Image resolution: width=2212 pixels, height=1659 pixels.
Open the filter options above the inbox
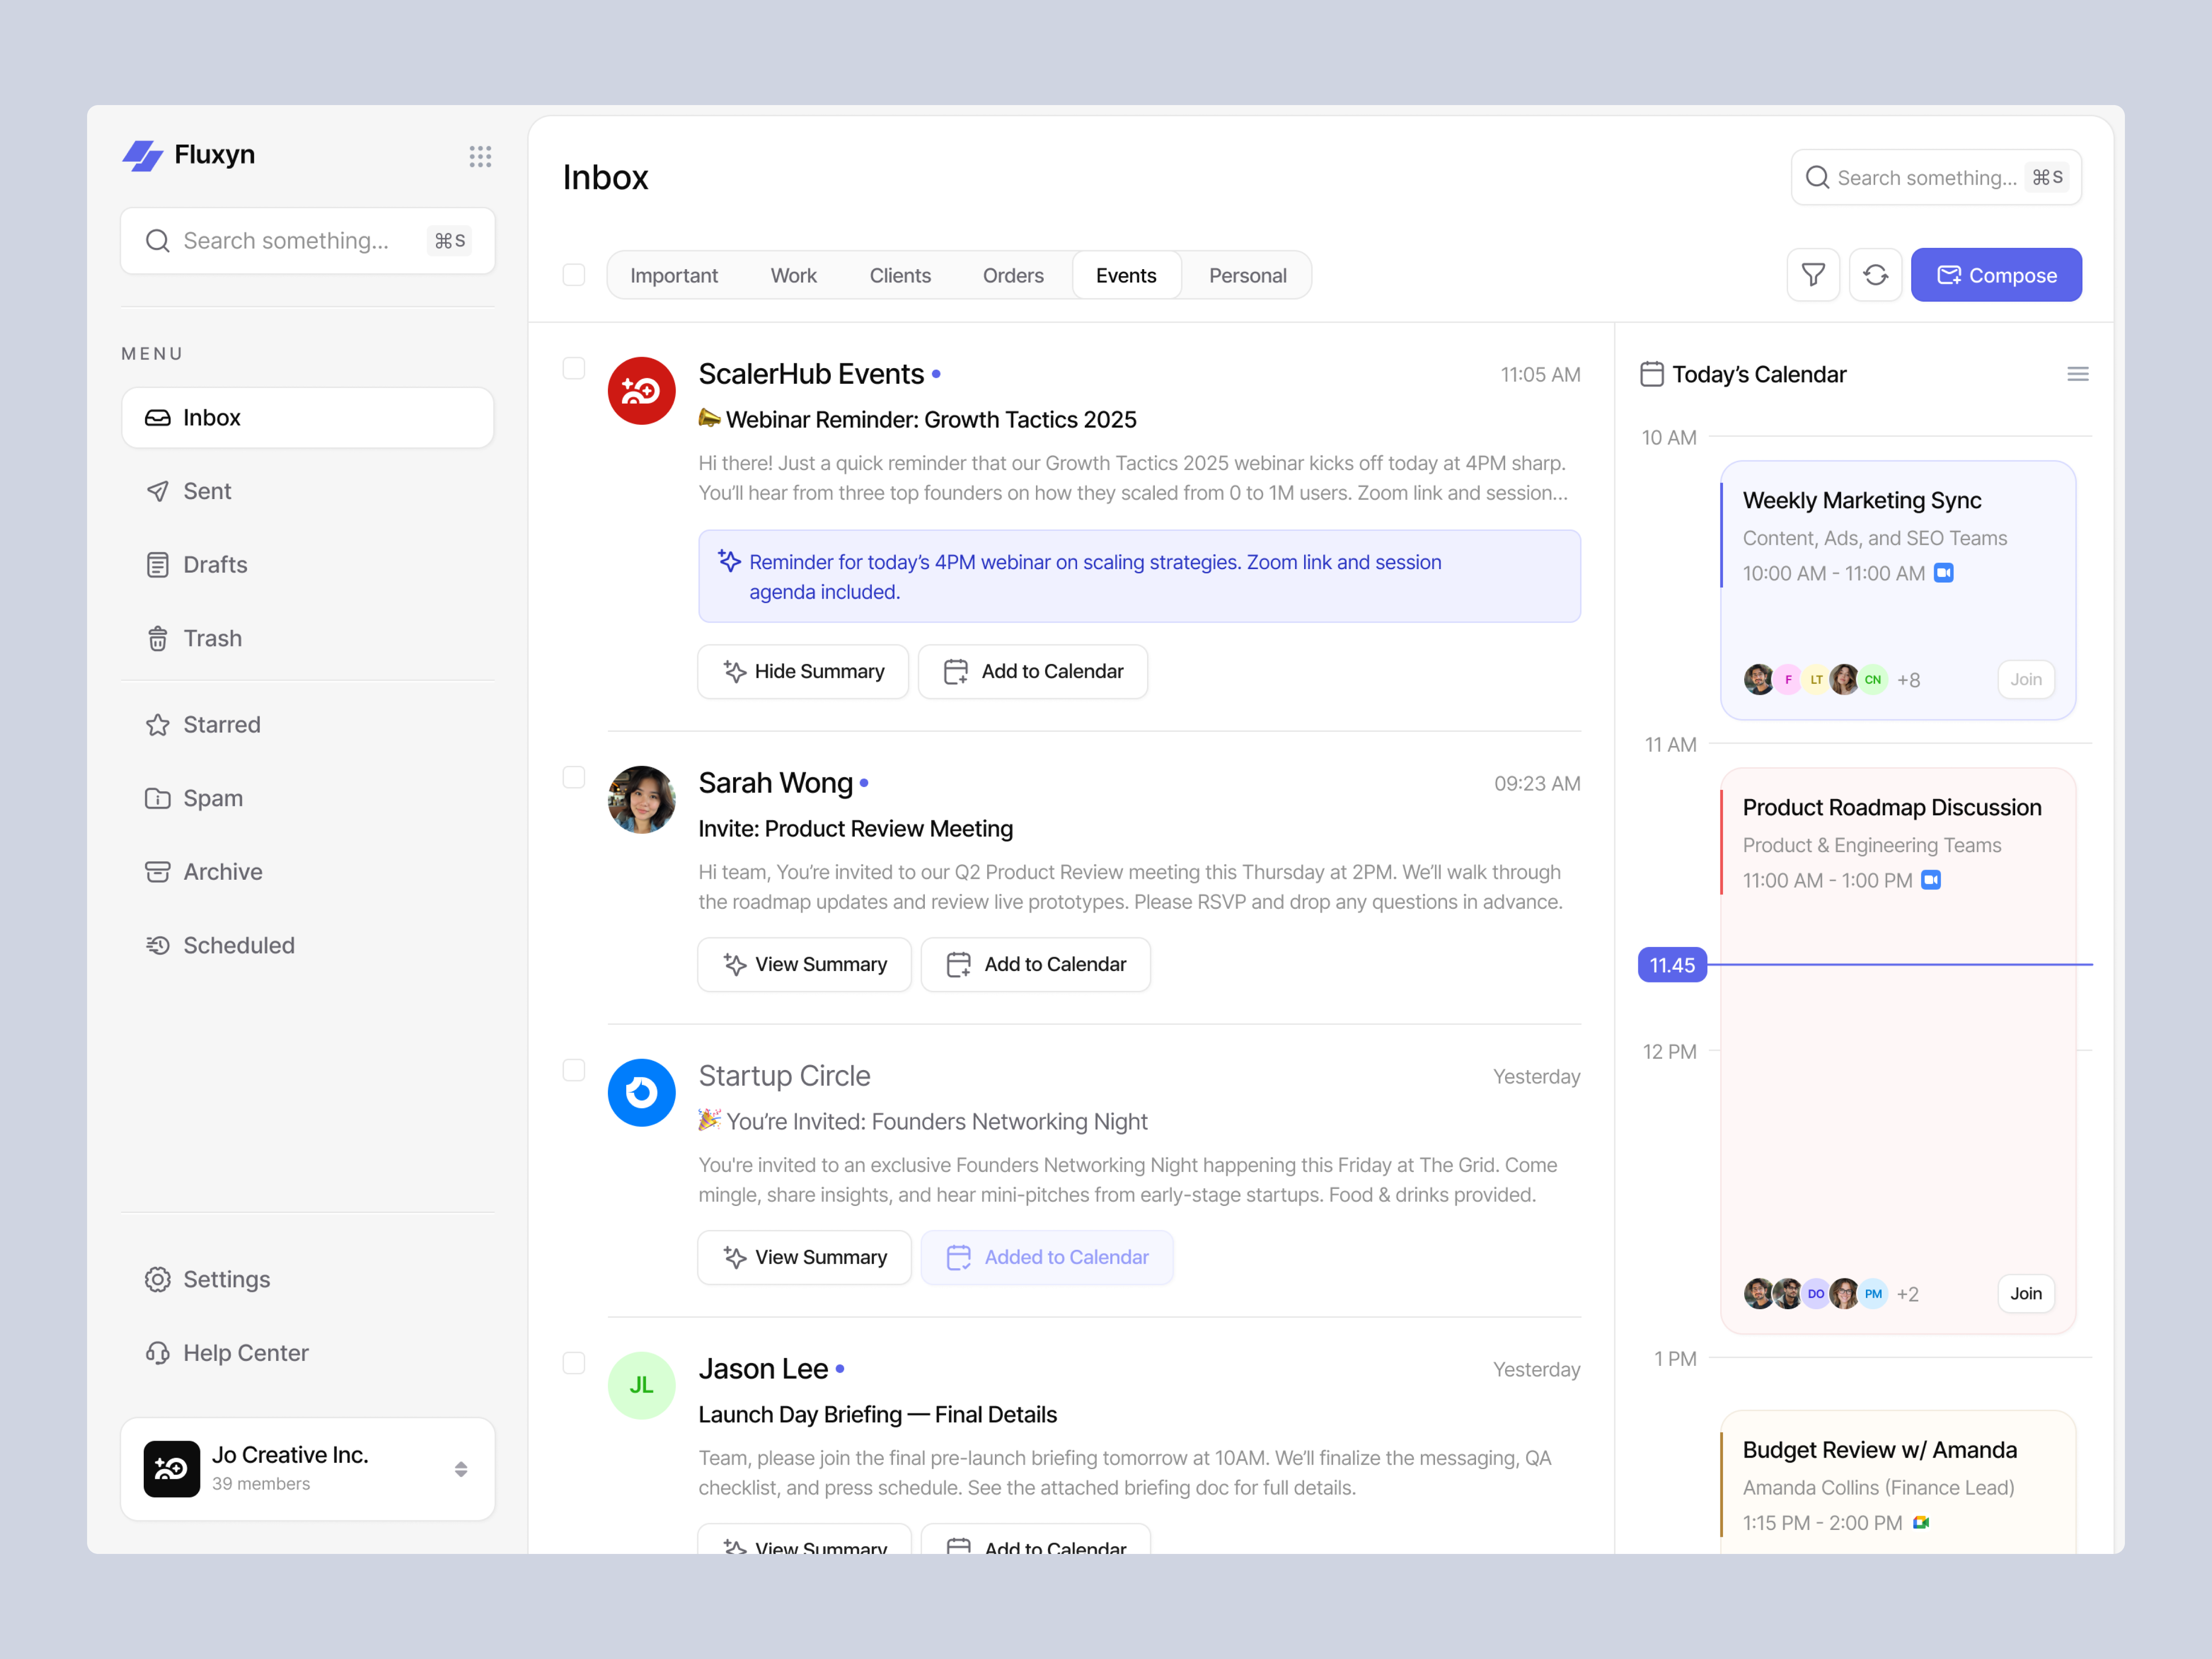[x=1813, y=274]
